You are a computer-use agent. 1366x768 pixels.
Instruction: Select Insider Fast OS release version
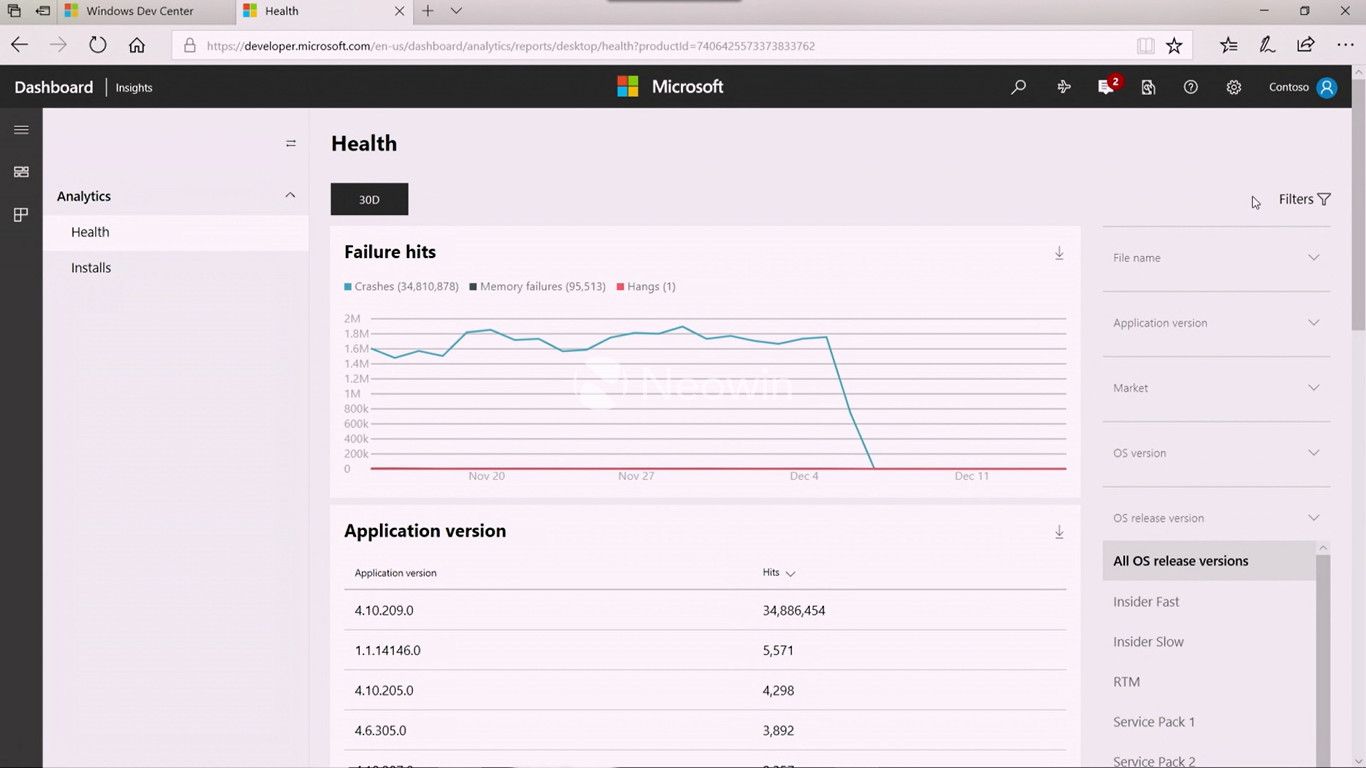click(1146, 601)
